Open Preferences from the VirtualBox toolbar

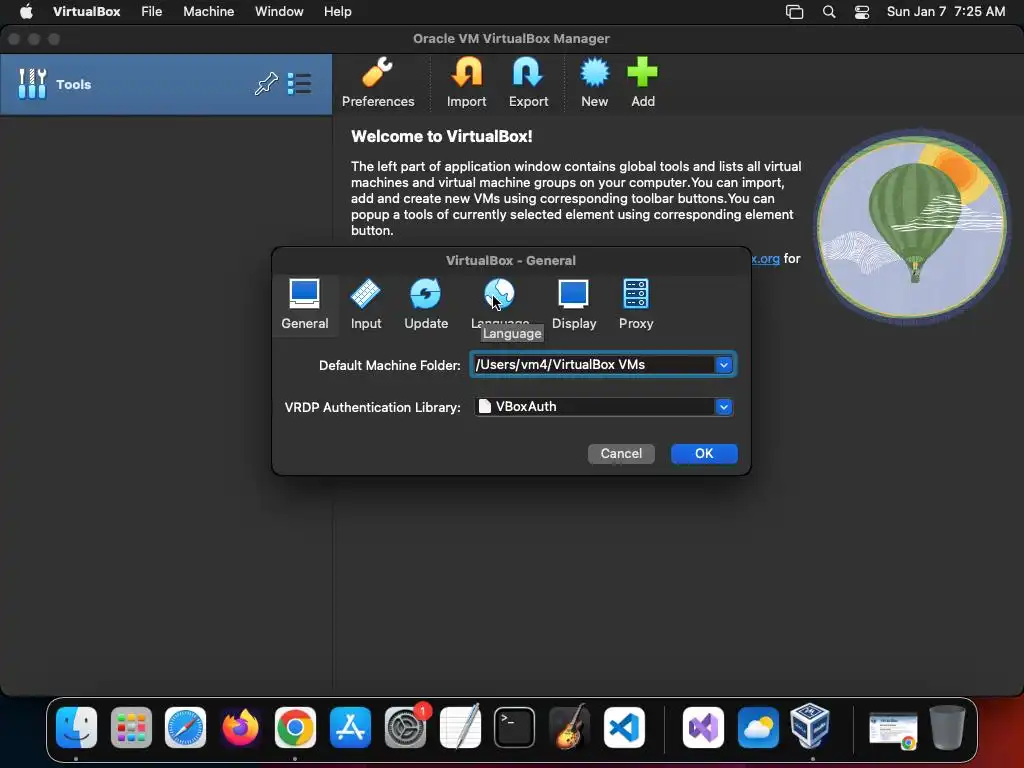click(x=377, y=83)
